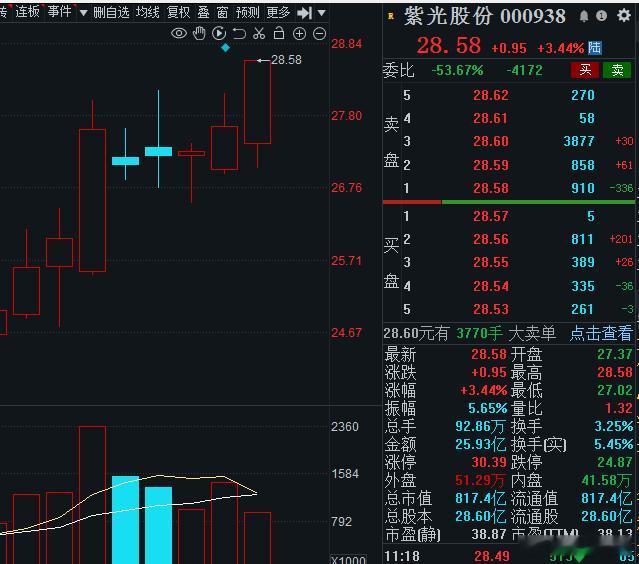Open the circled 1 info icon
Screen dimensions: 639x564
pos(602,15)
